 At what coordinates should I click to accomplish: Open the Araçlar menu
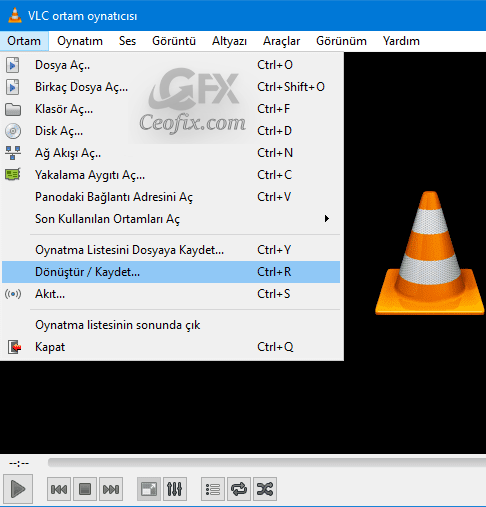pyautogui.click(x=281, y=41)
